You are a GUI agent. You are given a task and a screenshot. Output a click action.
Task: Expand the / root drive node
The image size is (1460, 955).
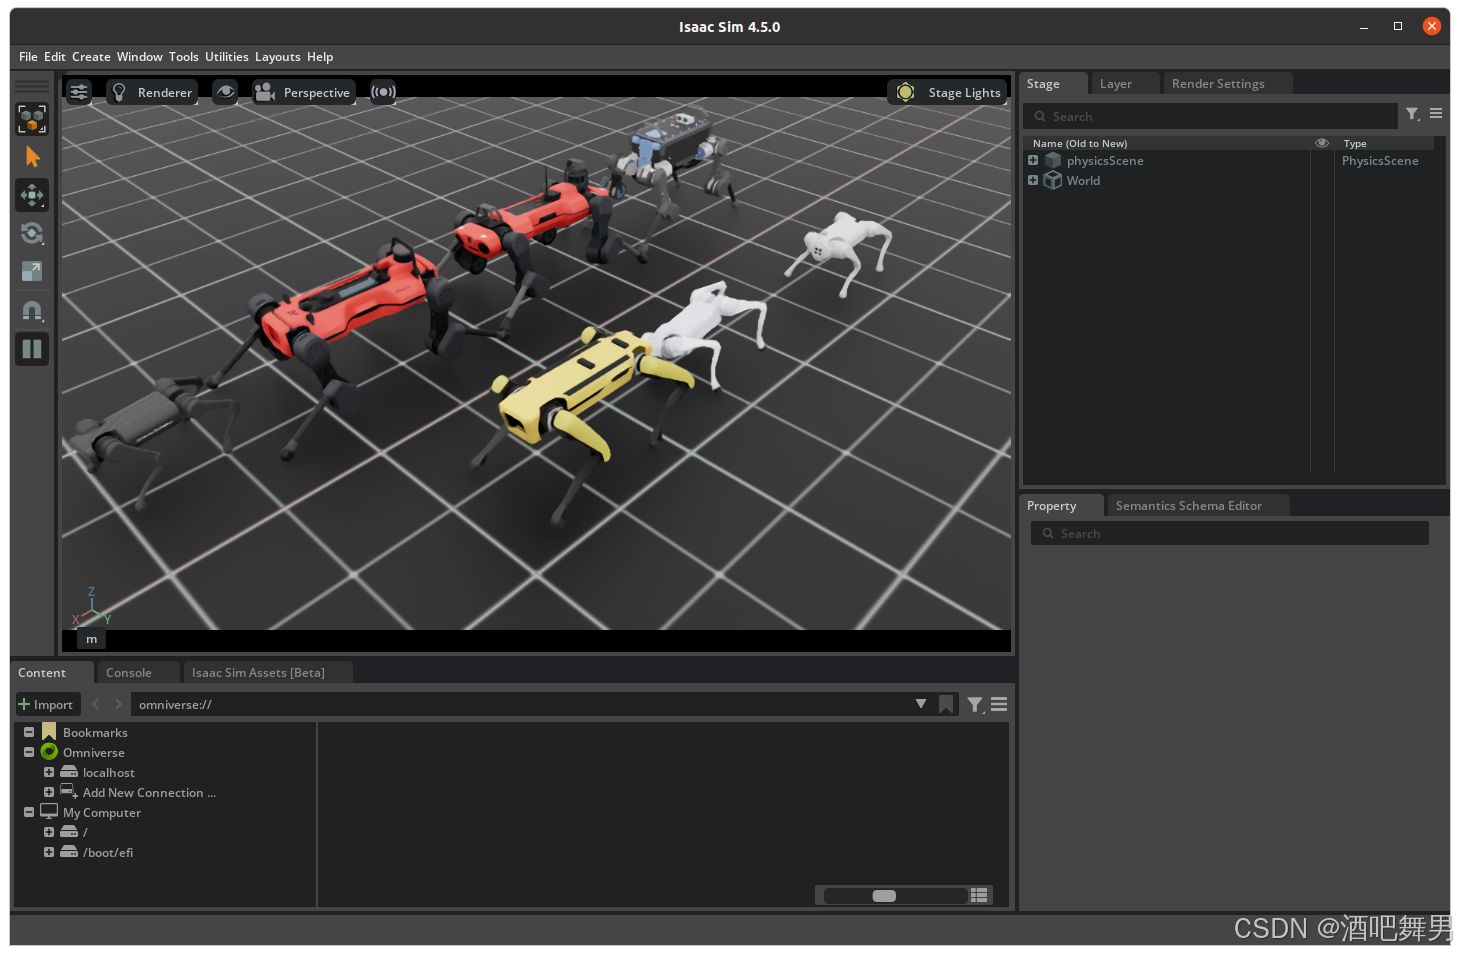[x=49, y=832]
